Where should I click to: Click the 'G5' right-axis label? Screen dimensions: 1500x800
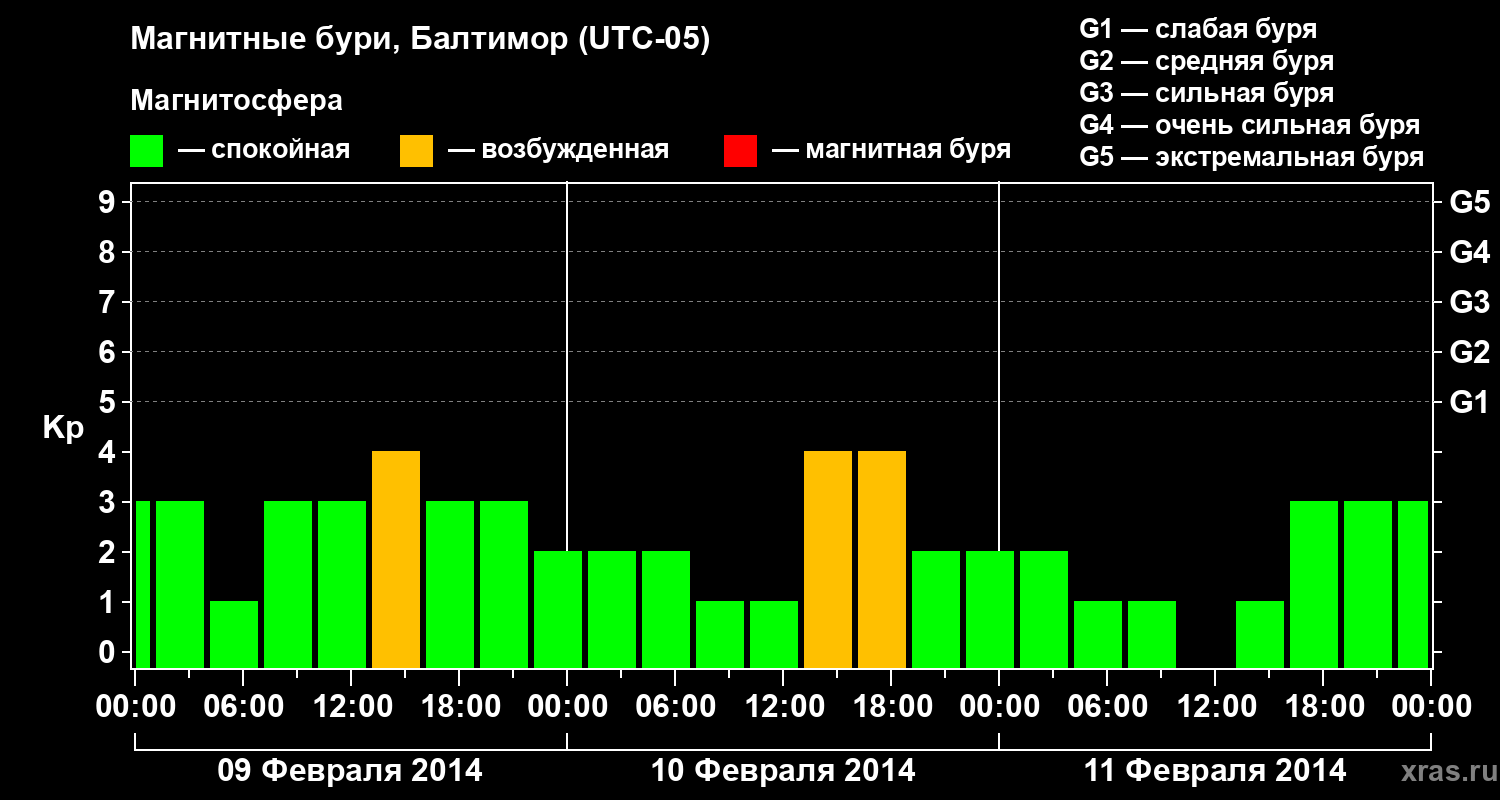click(1470, 202)
